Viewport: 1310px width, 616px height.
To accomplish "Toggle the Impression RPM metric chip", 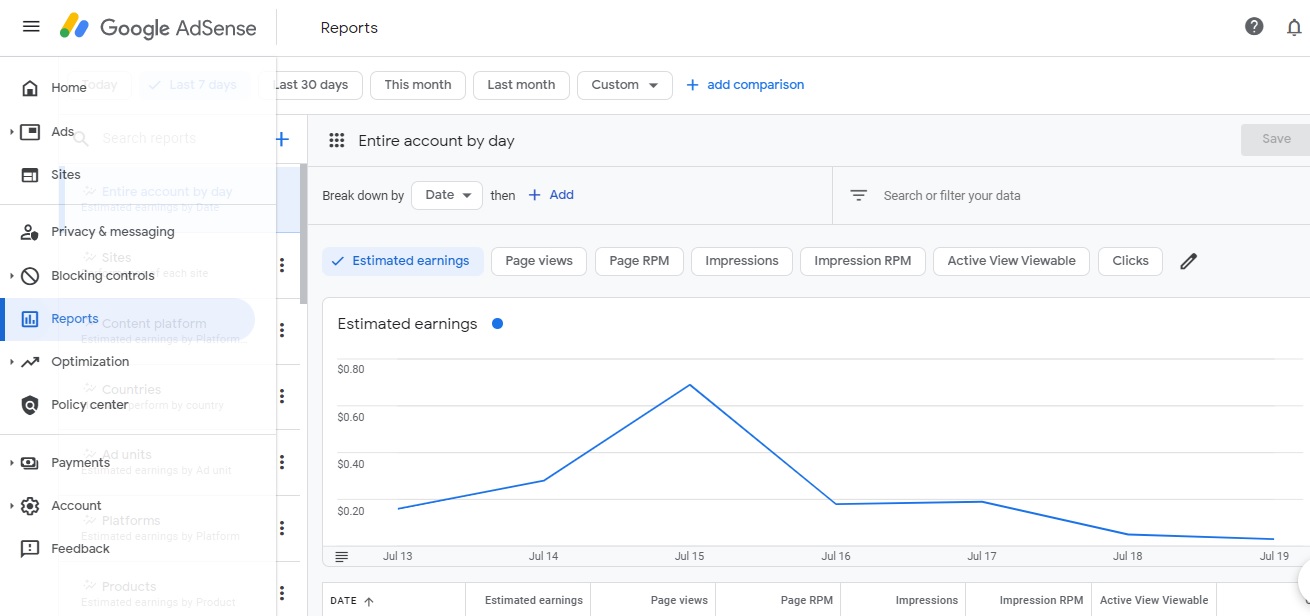I will pos(863,261).
